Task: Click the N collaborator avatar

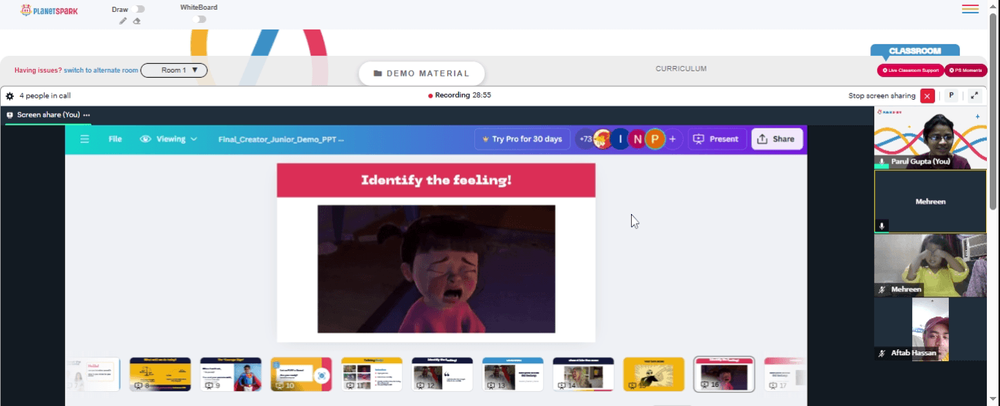Action: click(x=637, y=139)
